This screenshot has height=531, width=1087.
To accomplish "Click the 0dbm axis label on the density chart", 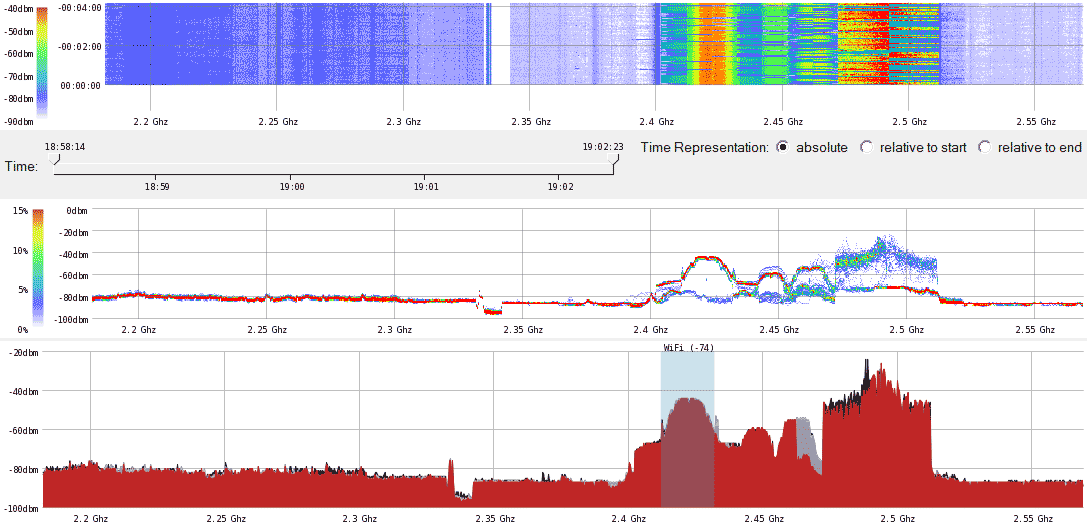I will (75, 210).
